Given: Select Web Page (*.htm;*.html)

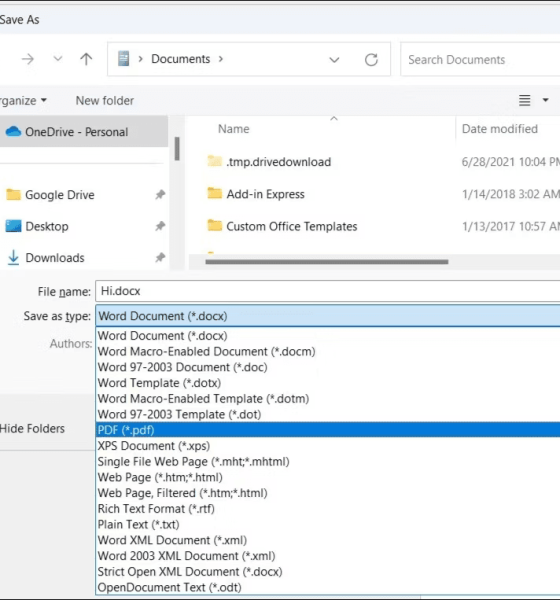Looking at the screenshot, I should point(328,477).
